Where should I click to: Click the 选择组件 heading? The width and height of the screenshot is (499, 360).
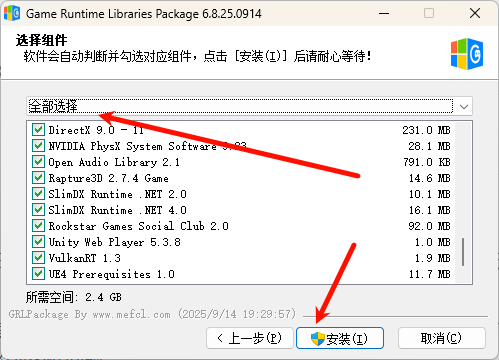41,40
